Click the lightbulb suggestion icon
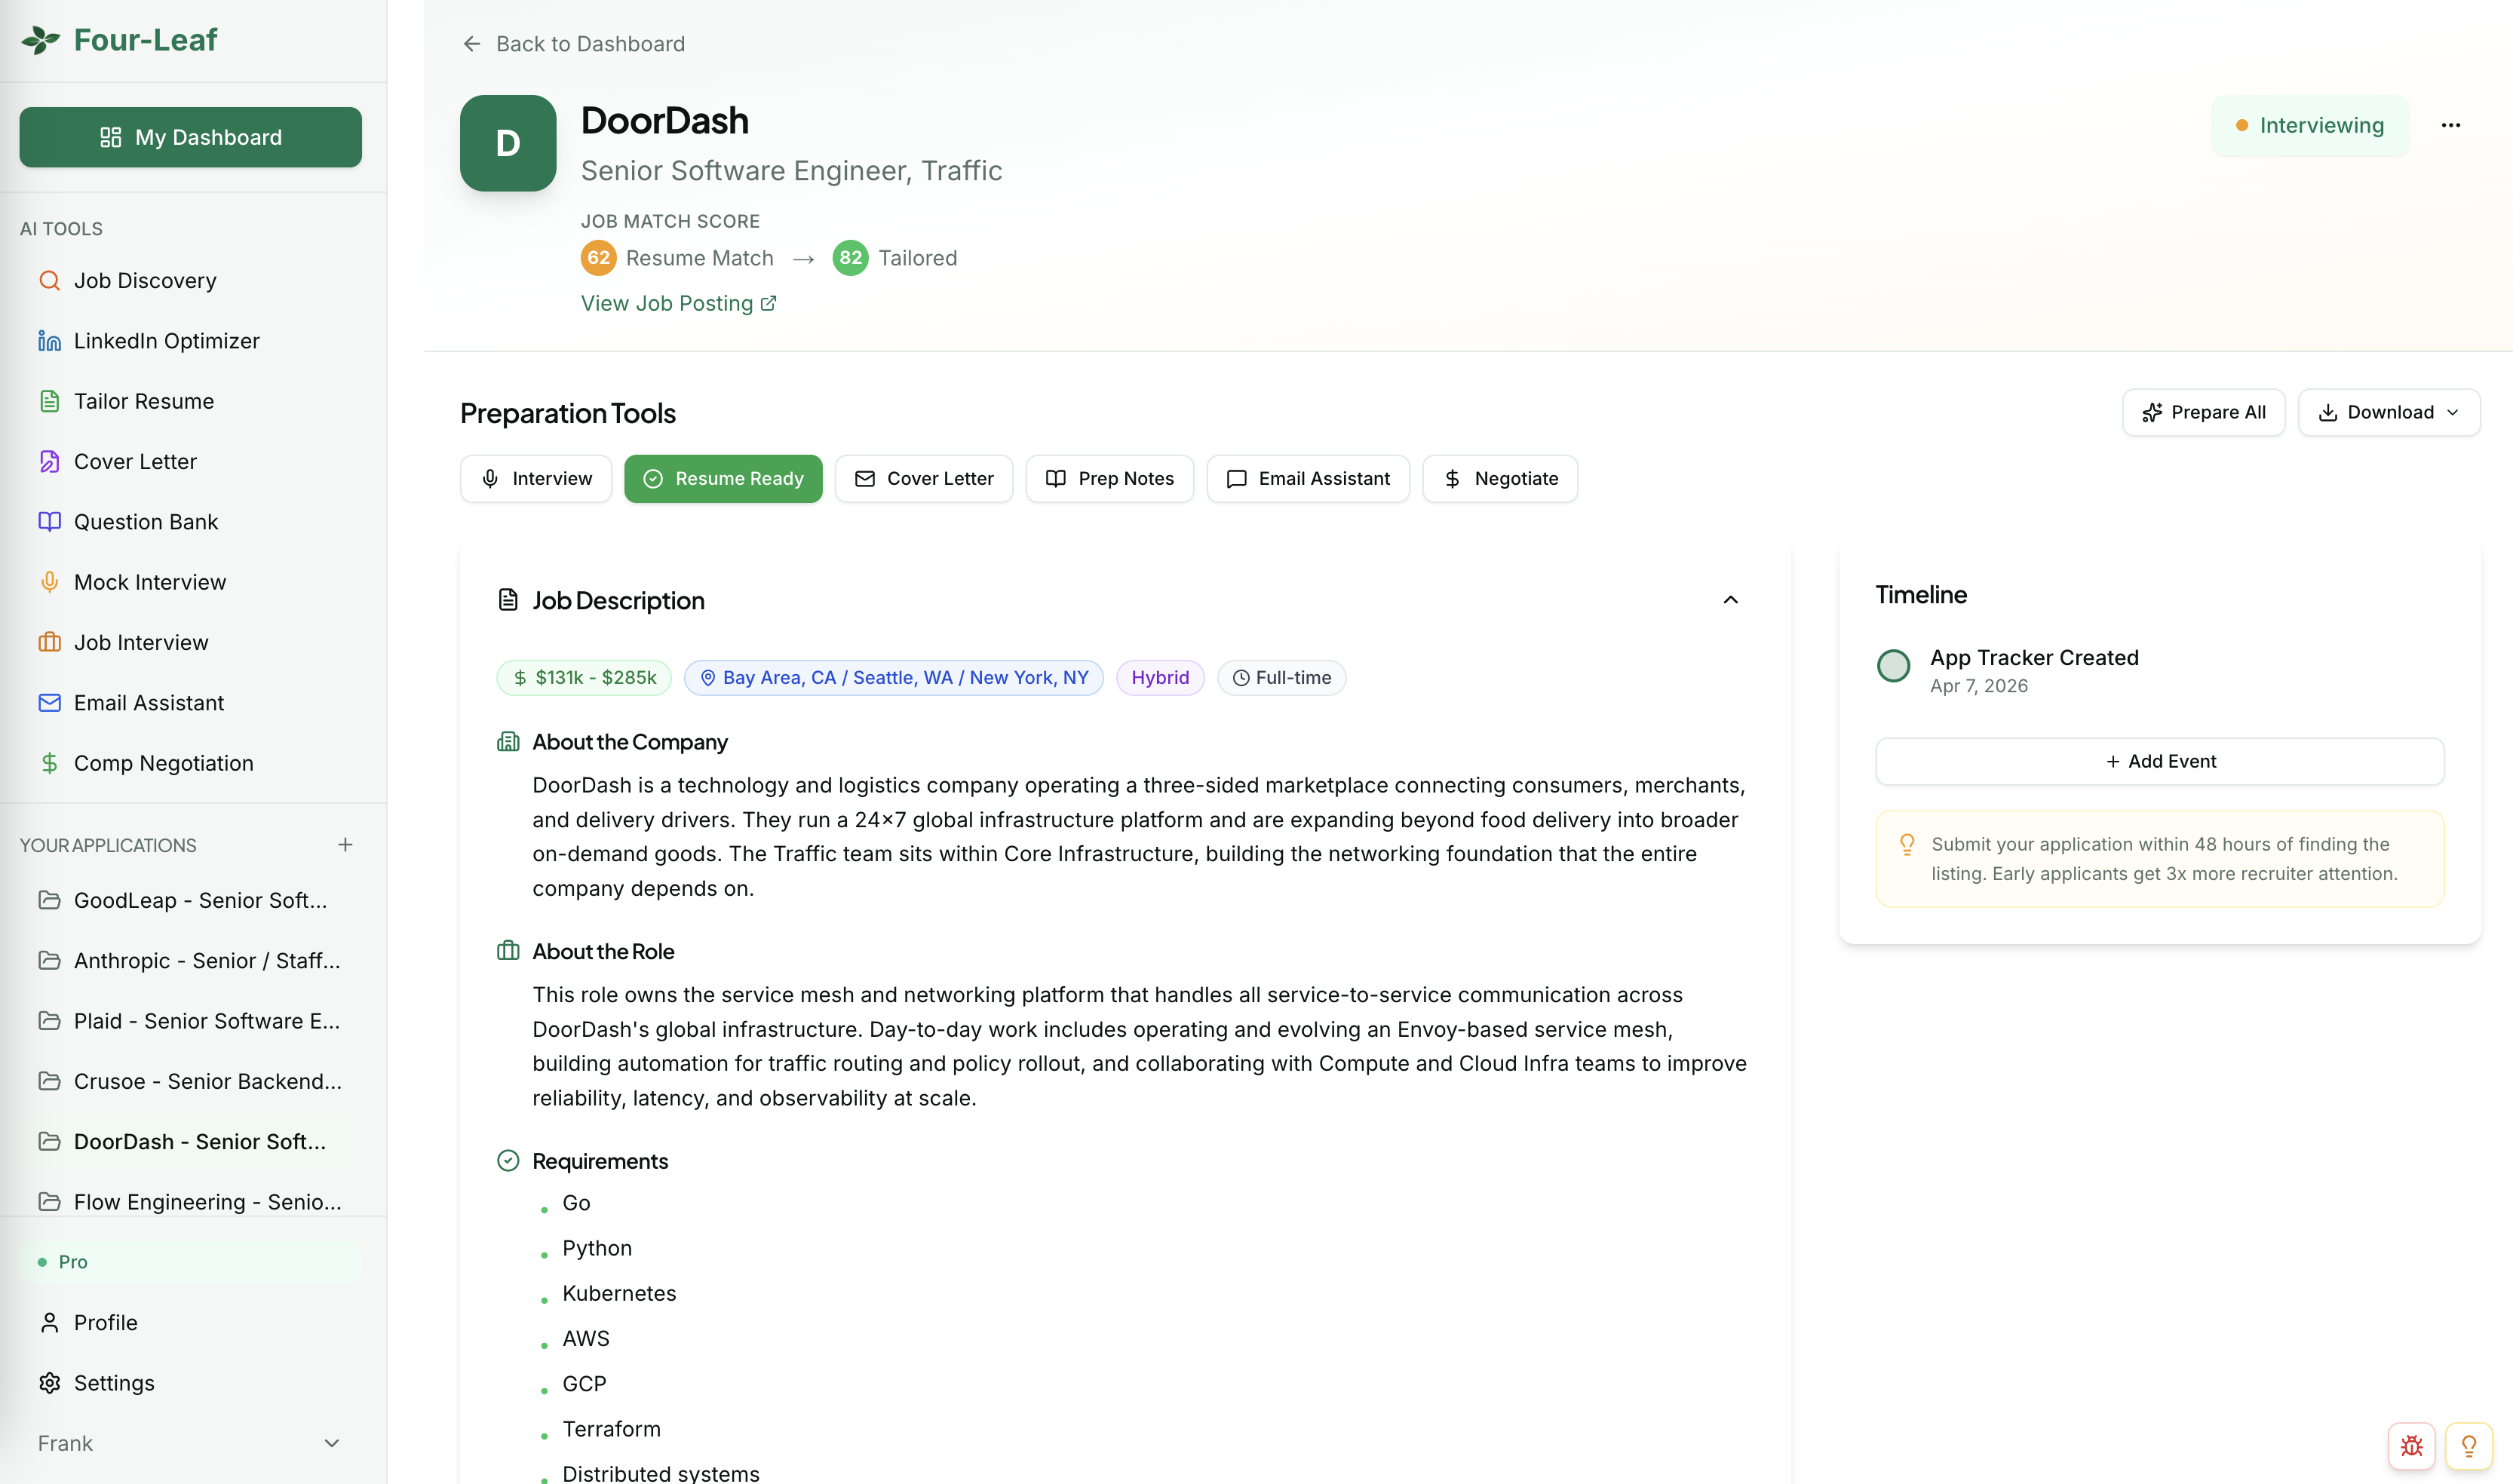2513x1484 pixels. click(x=2468, y=1445)
